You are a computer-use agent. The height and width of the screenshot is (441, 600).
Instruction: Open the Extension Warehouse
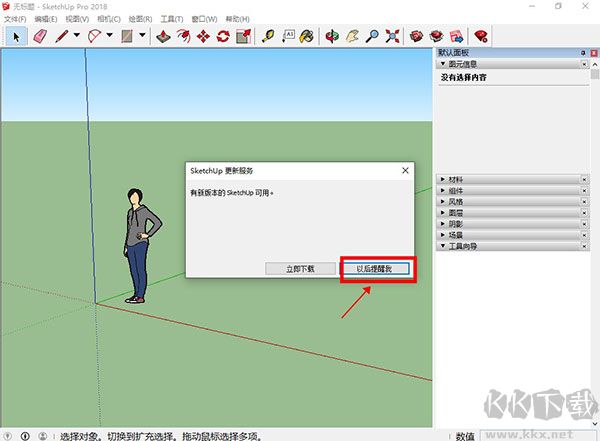(437, 36)
